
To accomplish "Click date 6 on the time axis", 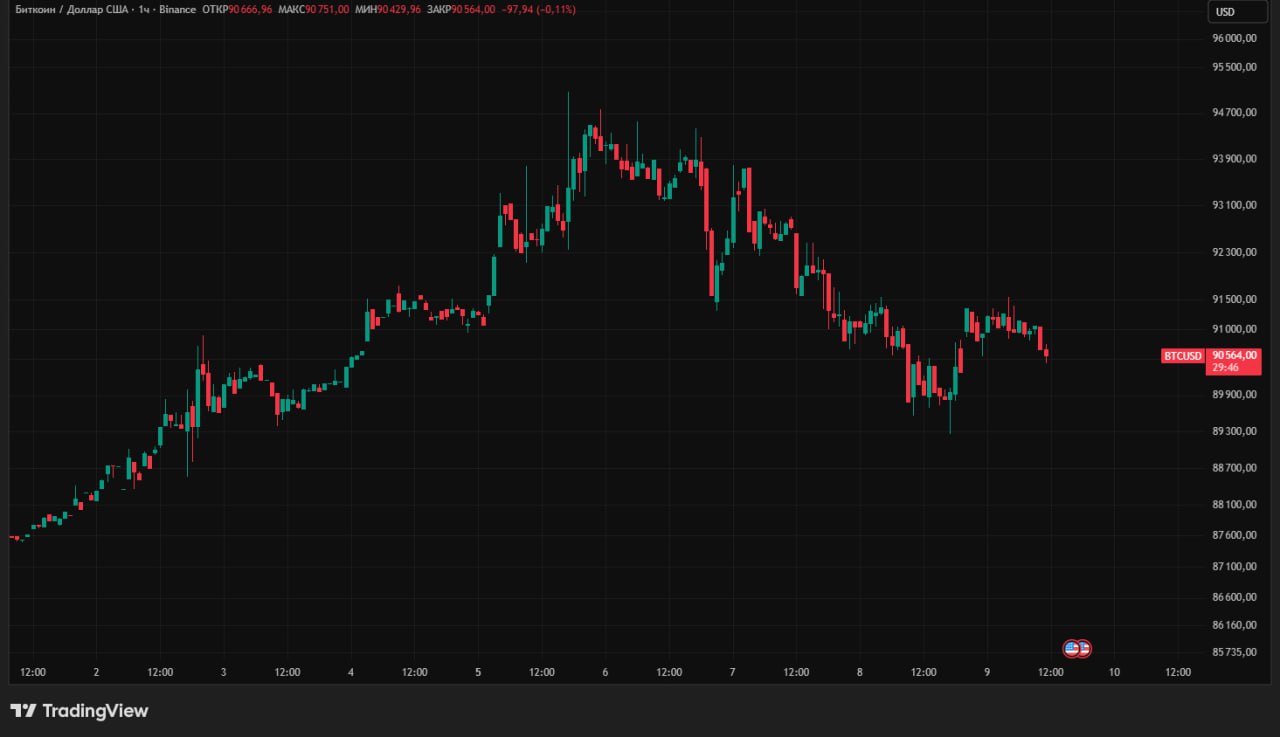I will [x=605, y=672].
